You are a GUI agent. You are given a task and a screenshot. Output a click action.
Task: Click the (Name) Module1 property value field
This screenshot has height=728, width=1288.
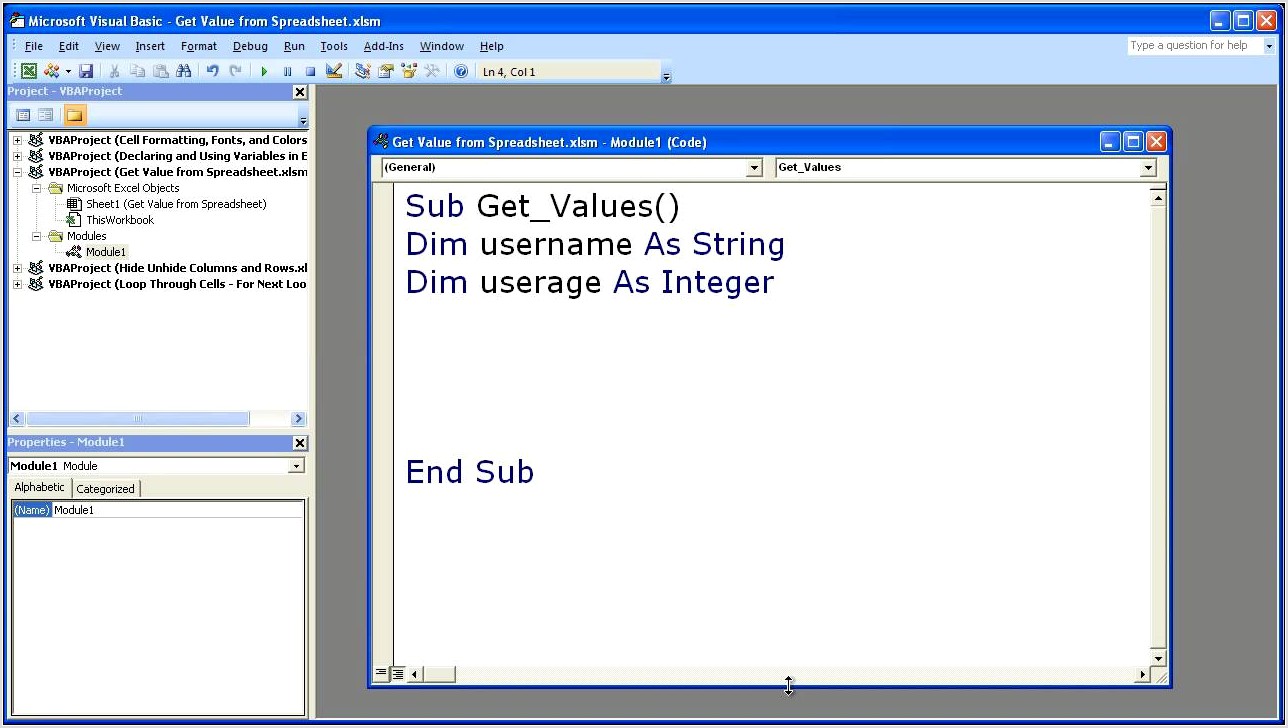point(177,510)
